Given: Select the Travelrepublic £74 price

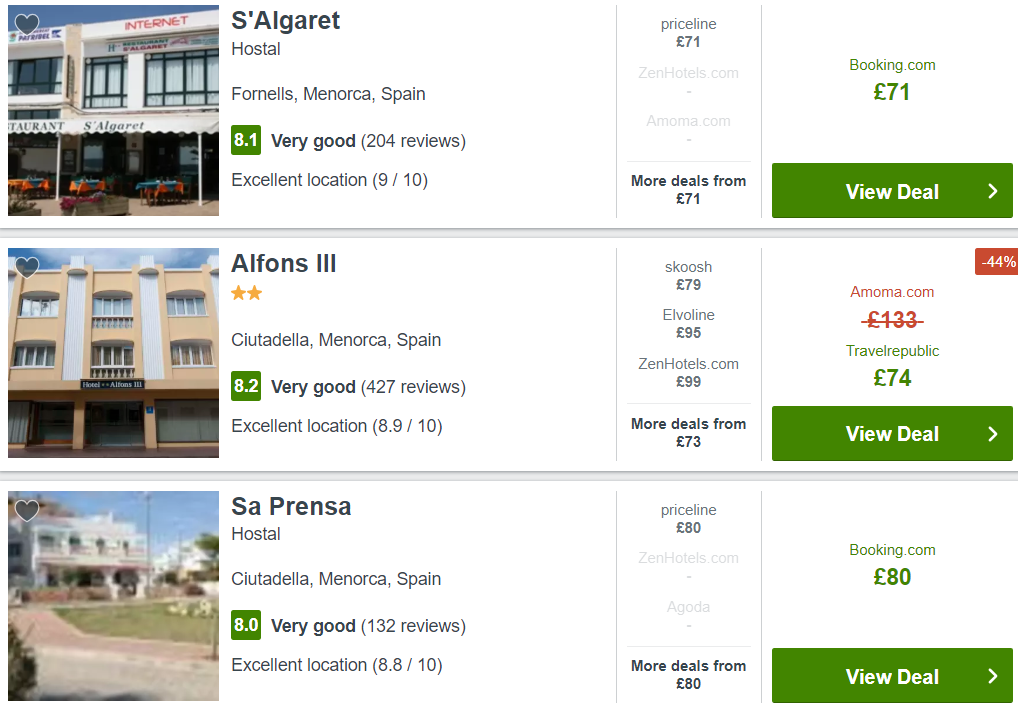Looking at the screenshot, I should (x=892, y=366).
